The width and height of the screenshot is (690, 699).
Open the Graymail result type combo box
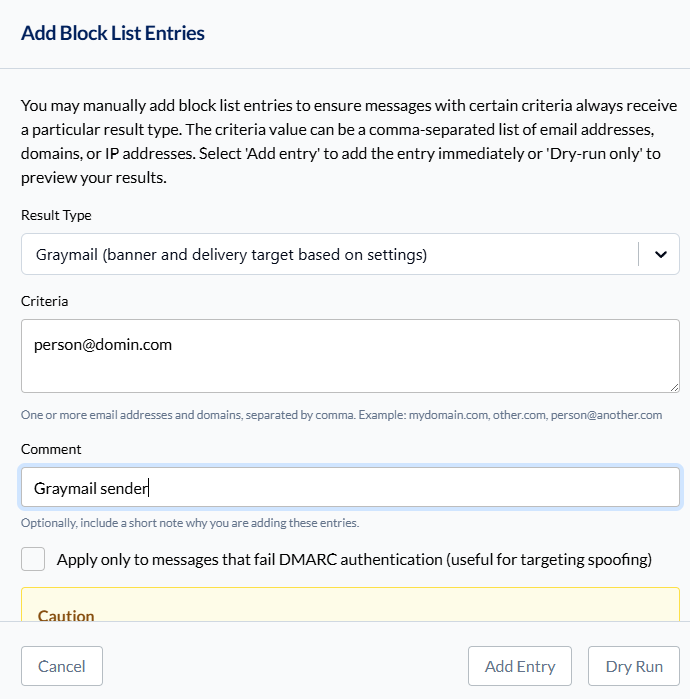350,254
